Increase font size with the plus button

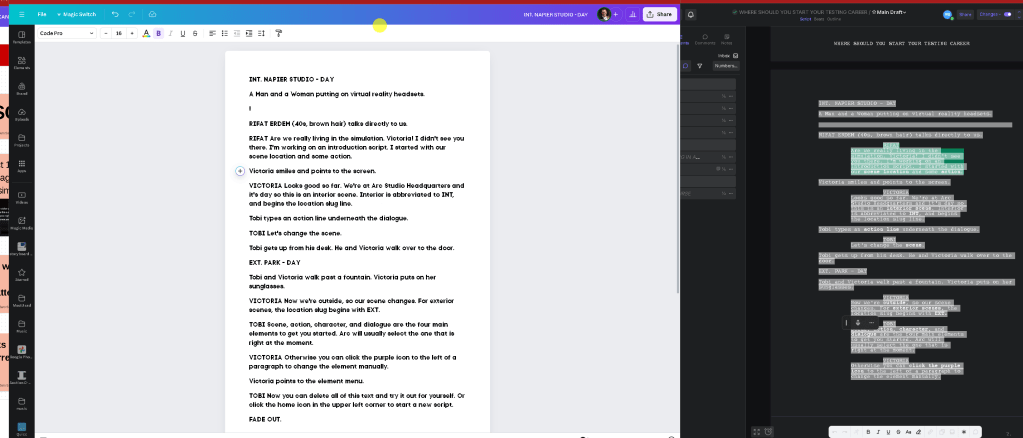pos(132,33)
